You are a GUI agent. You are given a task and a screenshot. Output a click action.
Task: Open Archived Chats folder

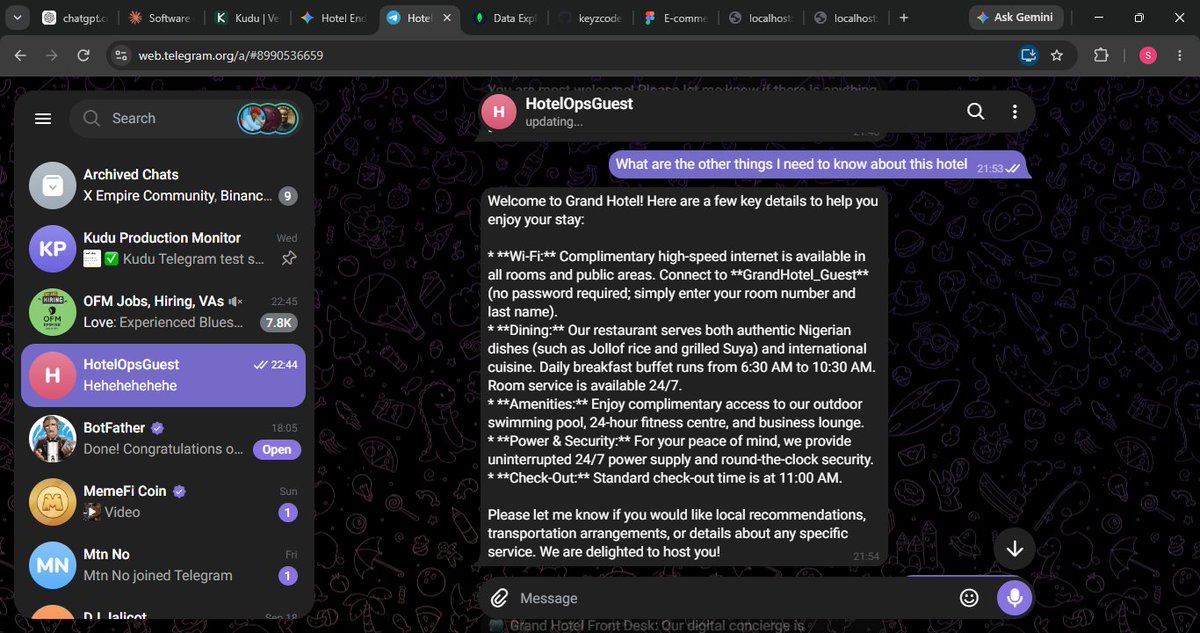click(163, 185)
